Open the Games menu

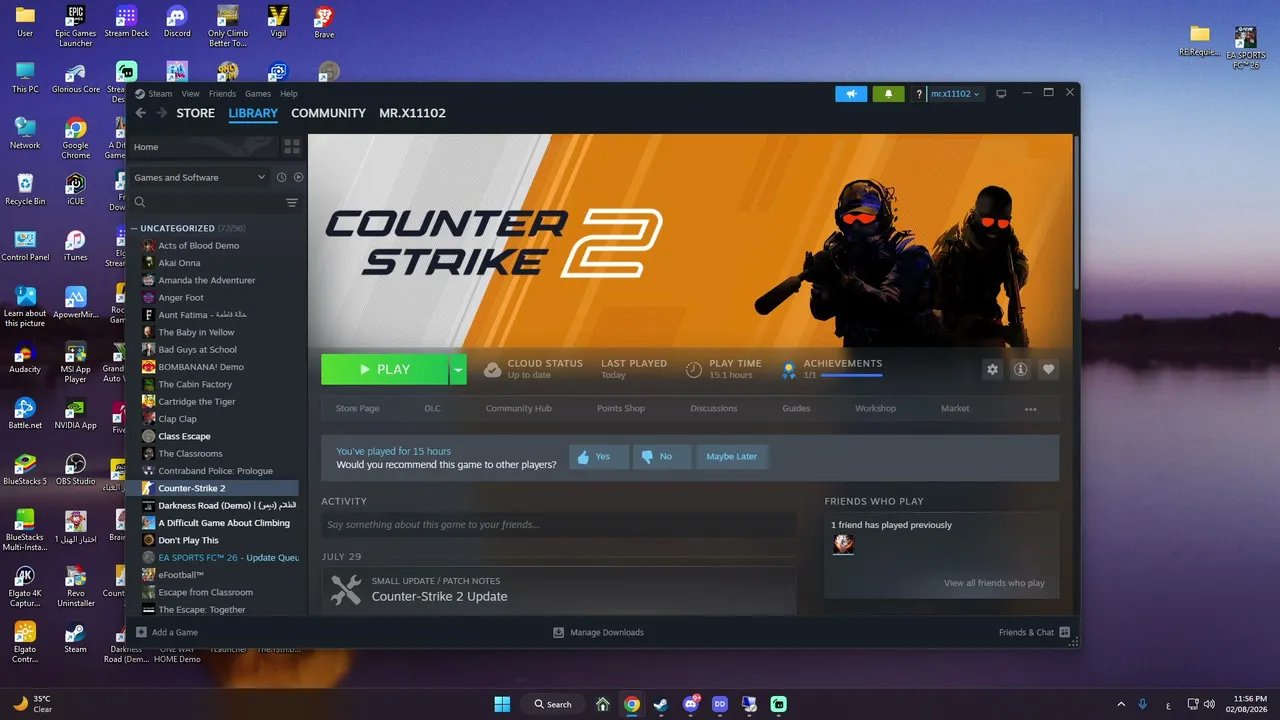coord(258,94)
